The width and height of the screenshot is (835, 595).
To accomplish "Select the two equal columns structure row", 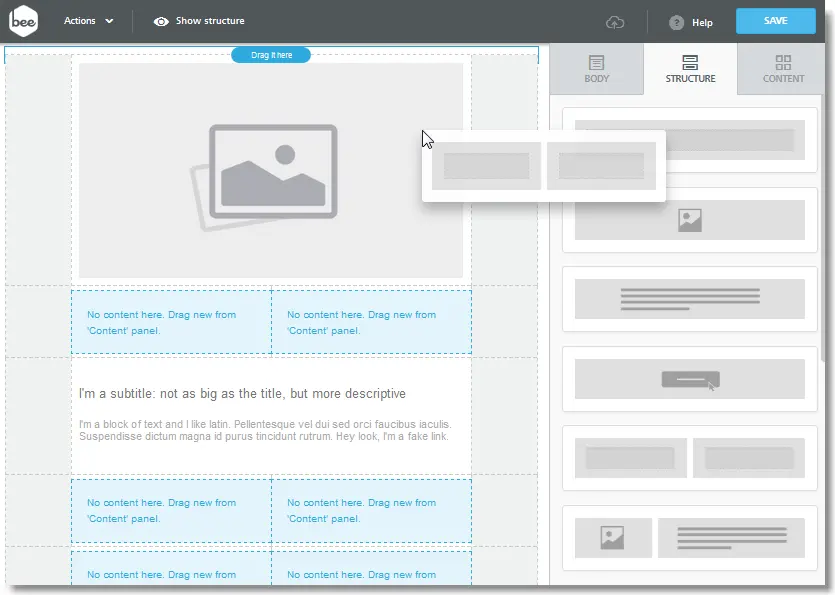I will tap(690, 458).
